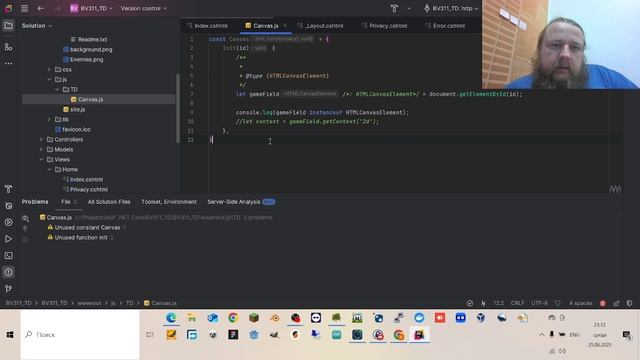Expand the Controllers folder
The image size is (640, 360).
click(41, 140)
